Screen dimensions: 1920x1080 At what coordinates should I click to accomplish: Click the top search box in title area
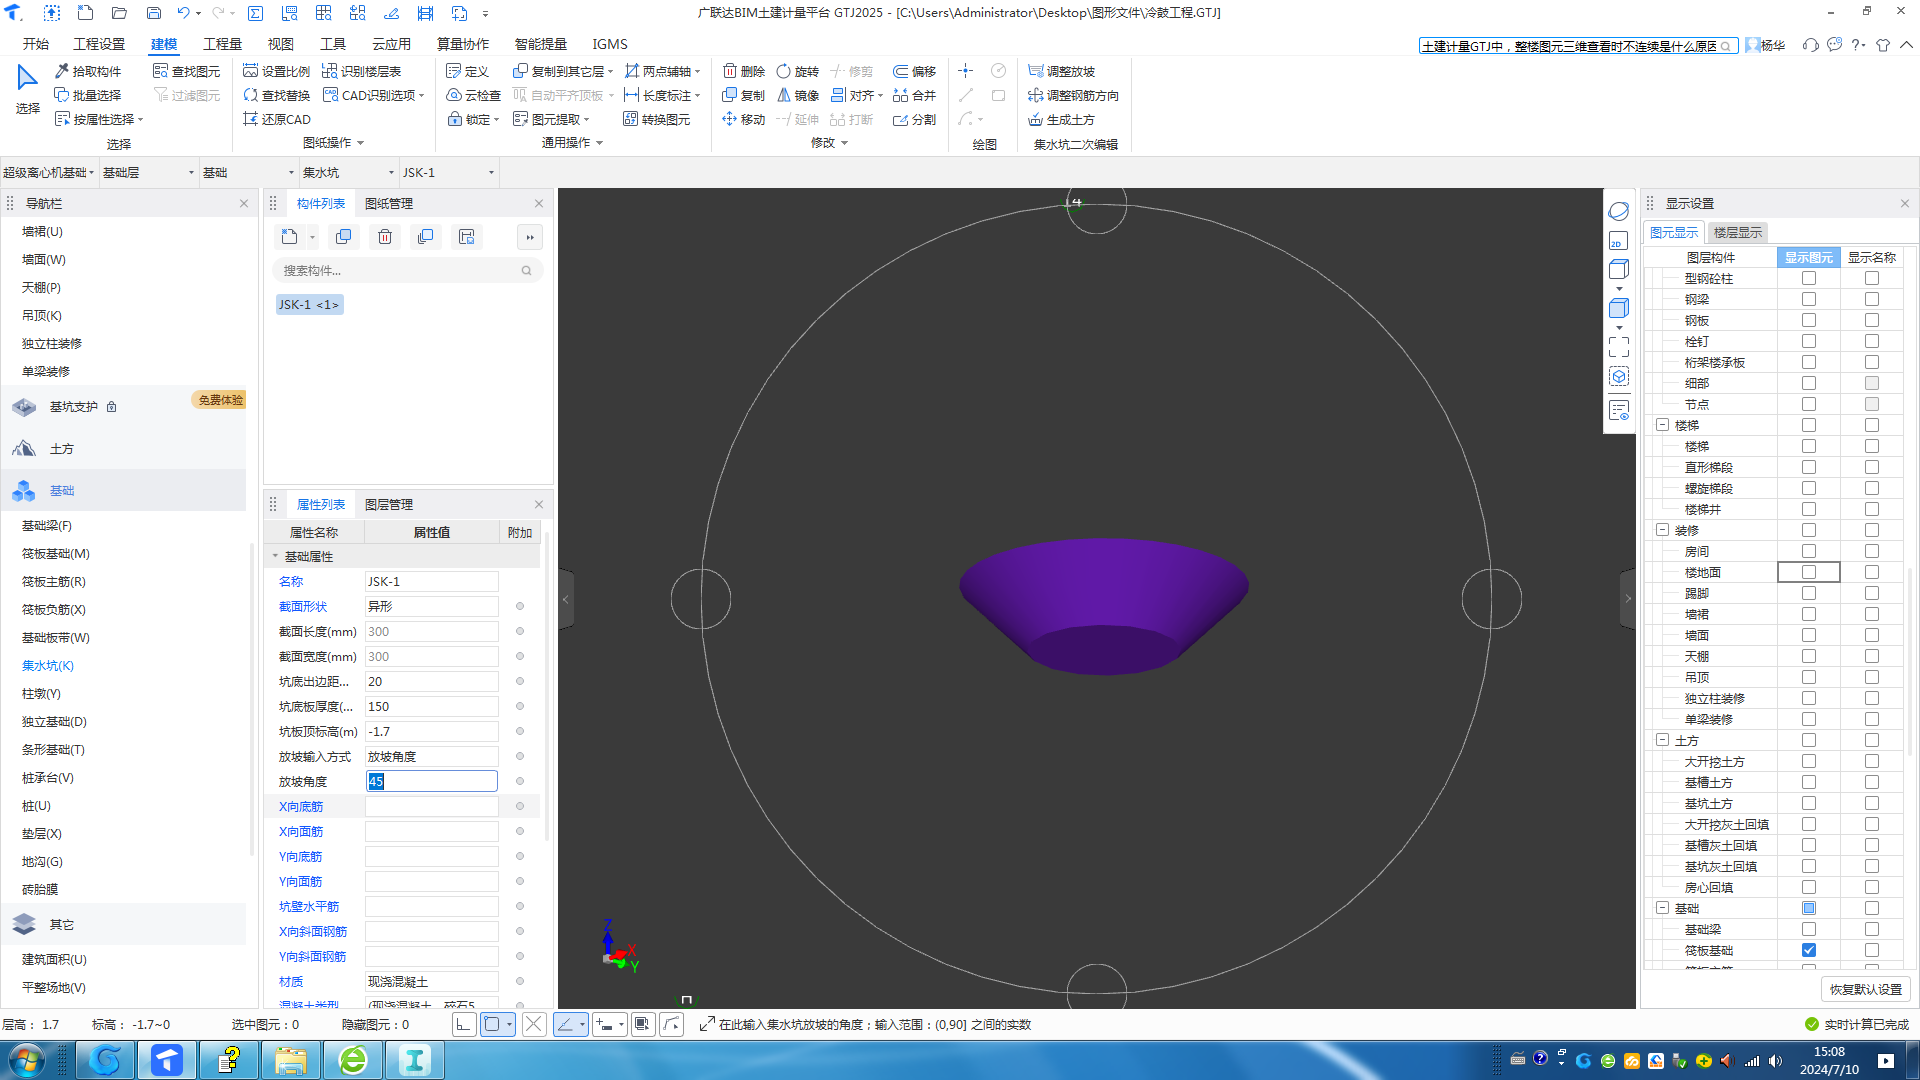click(1577, 46)
